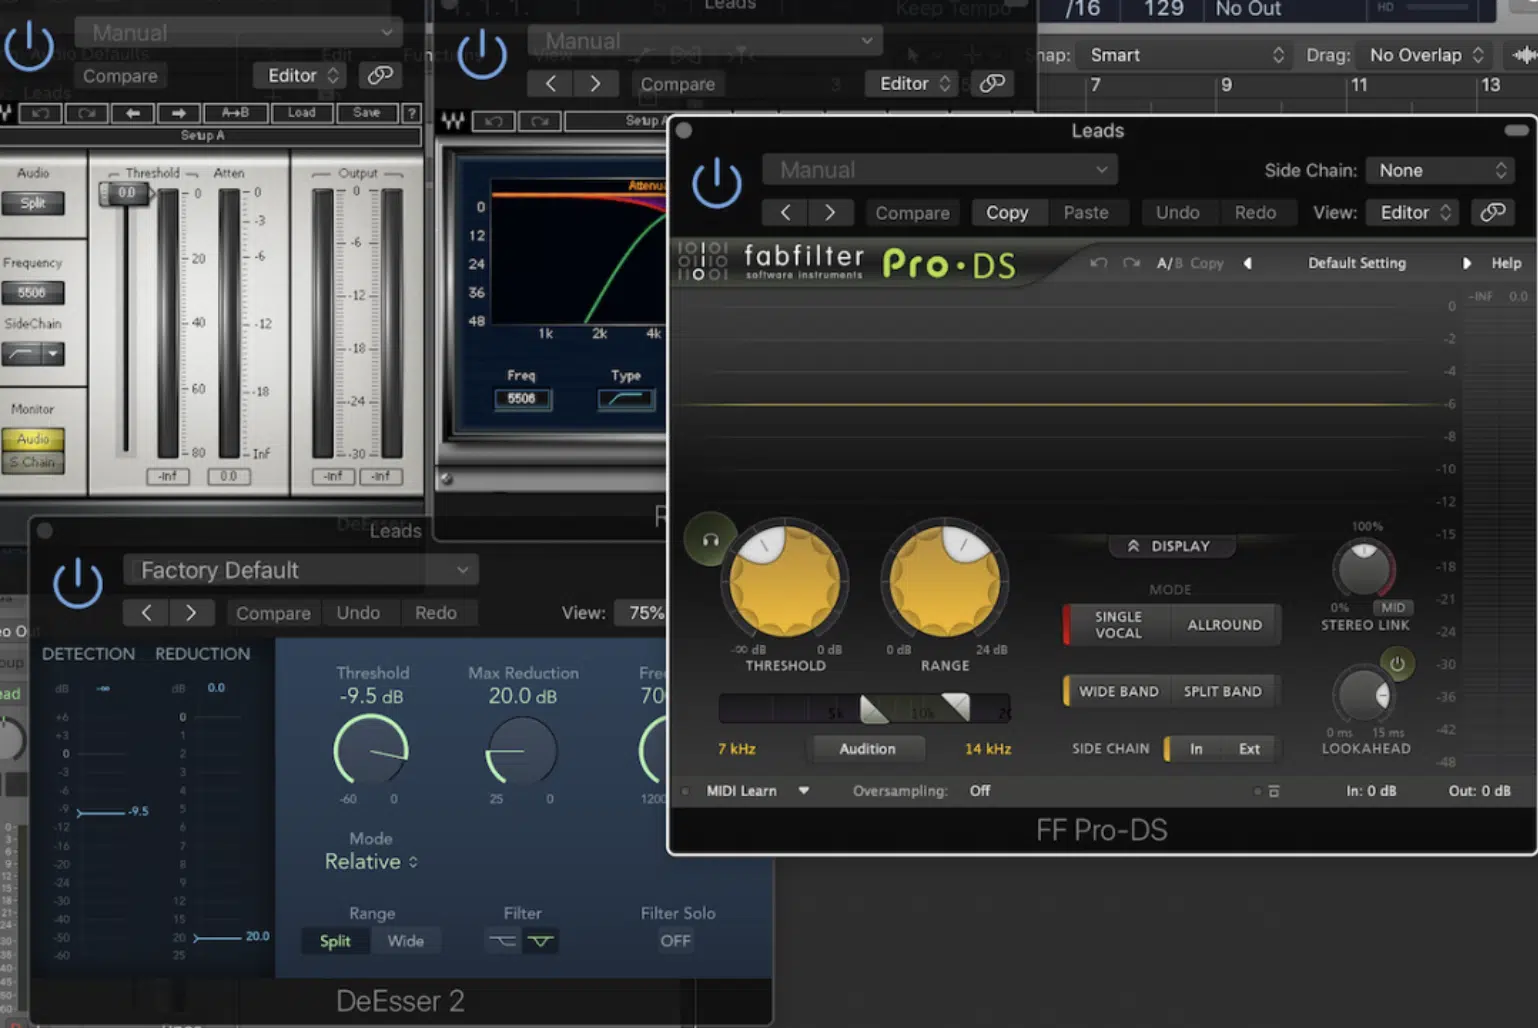Image resolution: width=1538 pixels, height=1028 pixels.
Task: Toggle the lookahead power icon in Pro-DS
Action: [1397, 663]
